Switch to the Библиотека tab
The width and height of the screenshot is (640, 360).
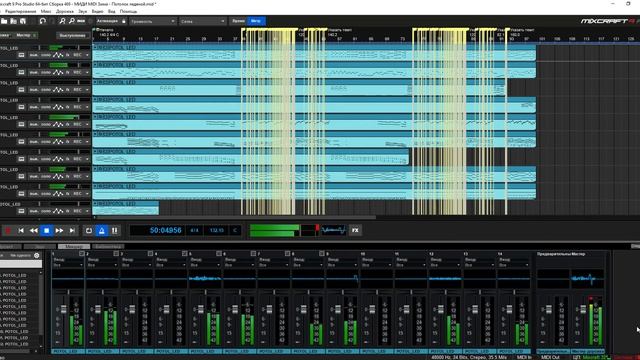click(x=108, y=247)
